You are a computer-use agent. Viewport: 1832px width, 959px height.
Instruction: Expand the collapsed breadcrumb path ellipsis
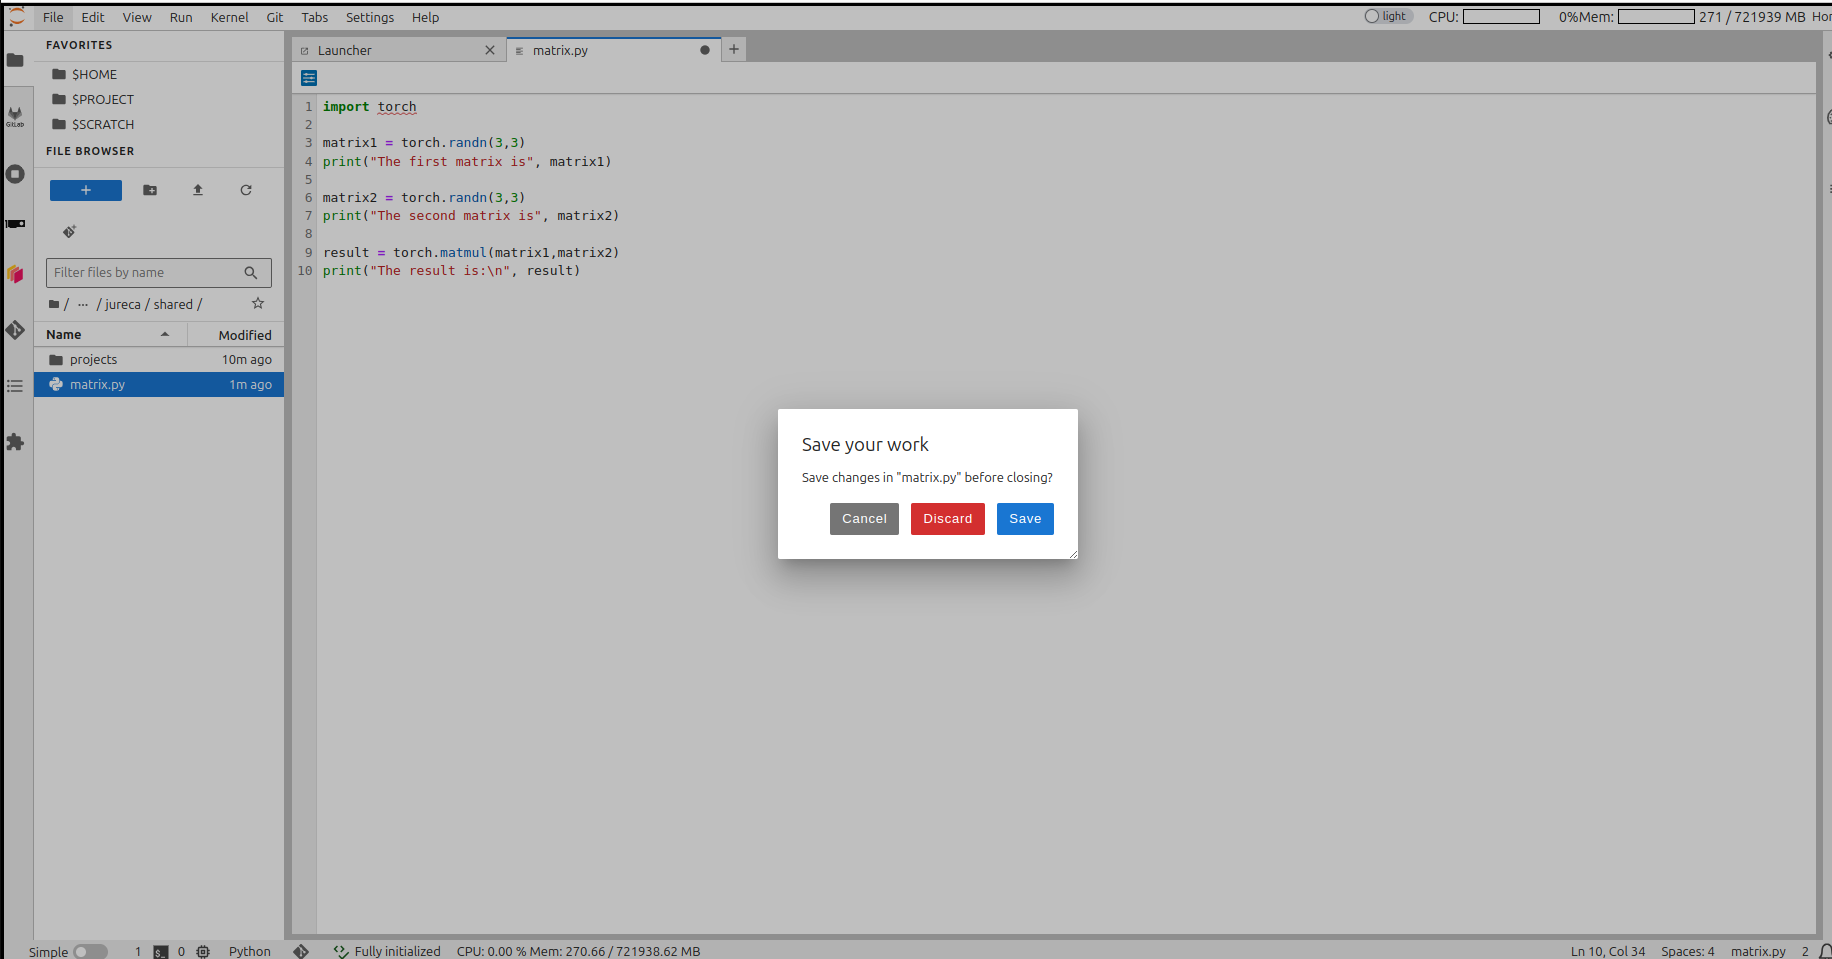pos(83,304)
